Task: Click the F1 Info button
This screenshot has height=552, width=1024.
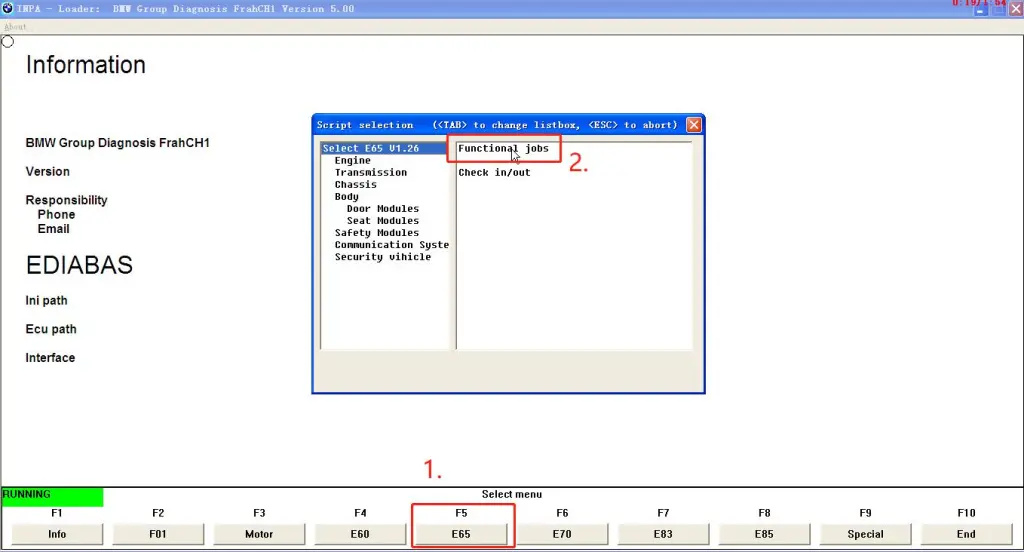Action: 57,534
